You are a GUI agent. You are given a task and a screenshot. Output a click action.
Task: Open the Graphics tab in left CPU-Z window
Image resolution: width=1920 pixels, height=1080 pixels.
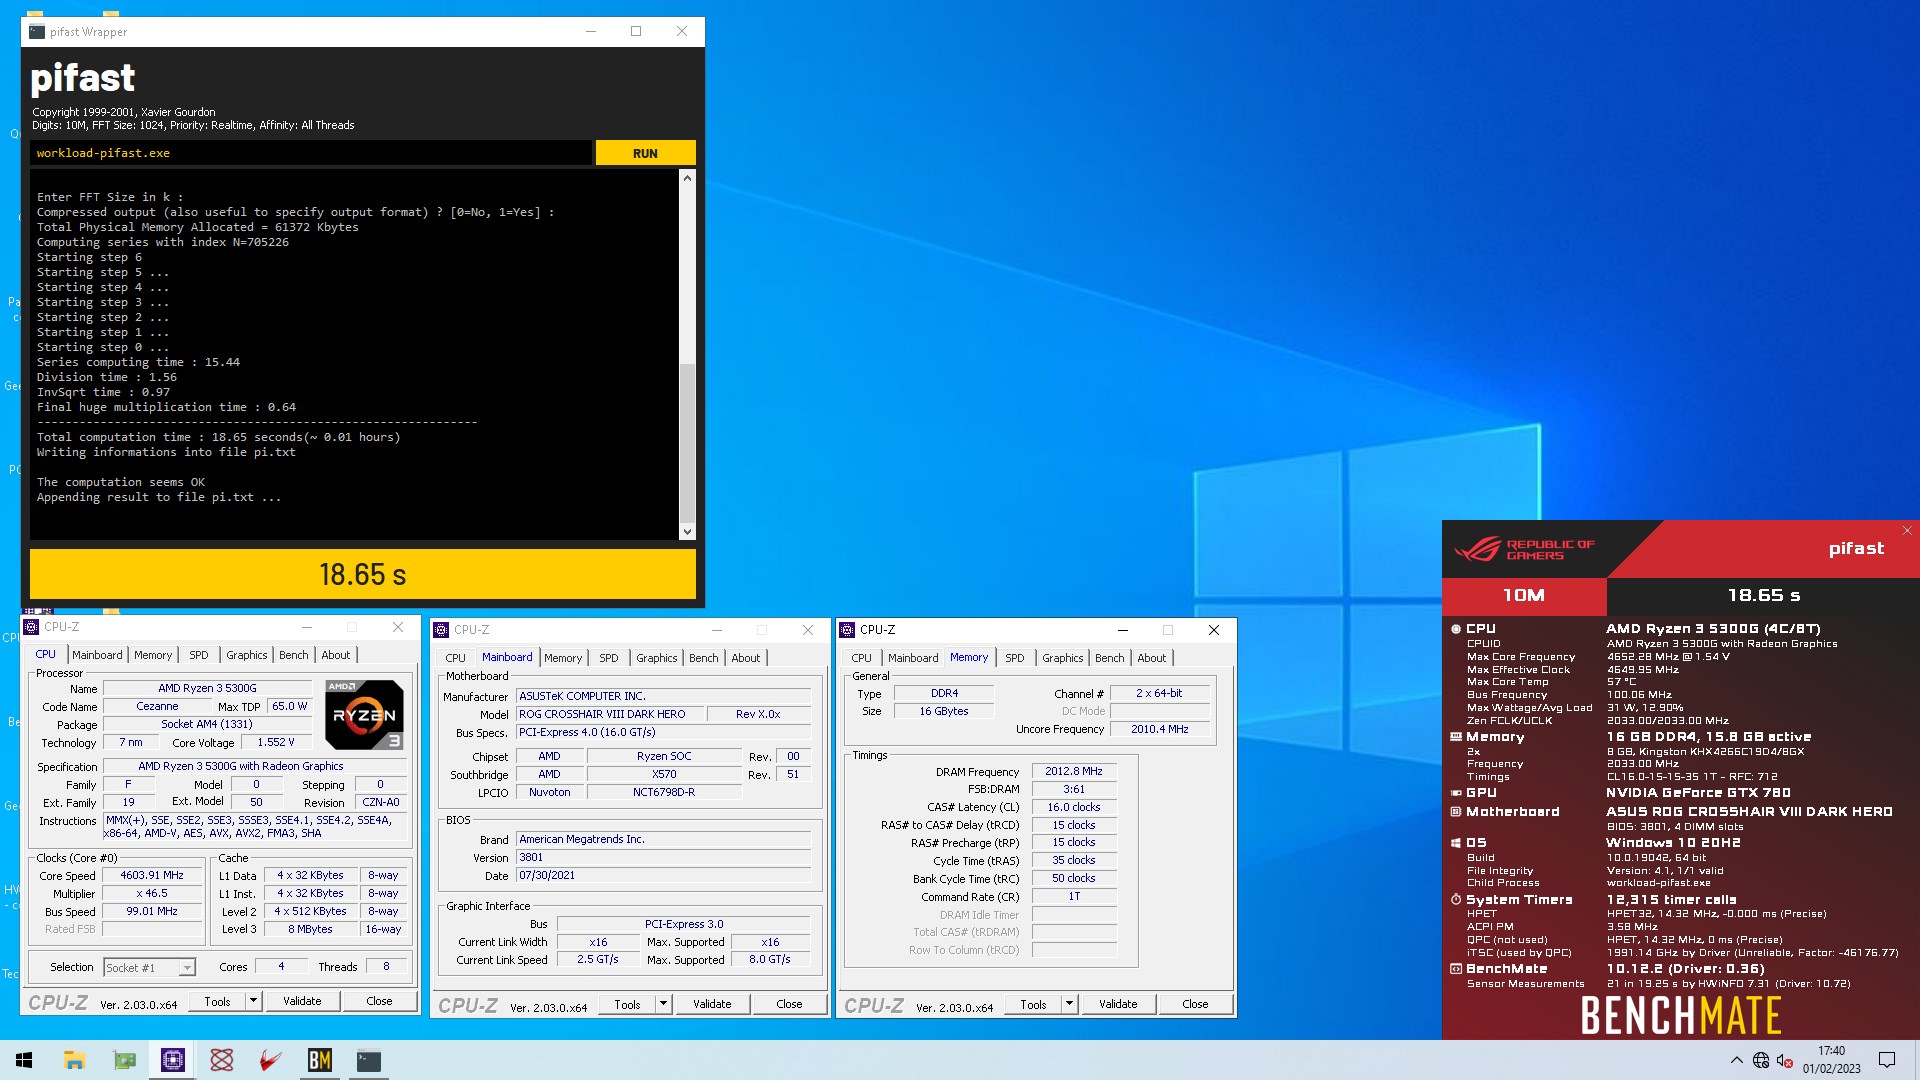click(246, 655)
